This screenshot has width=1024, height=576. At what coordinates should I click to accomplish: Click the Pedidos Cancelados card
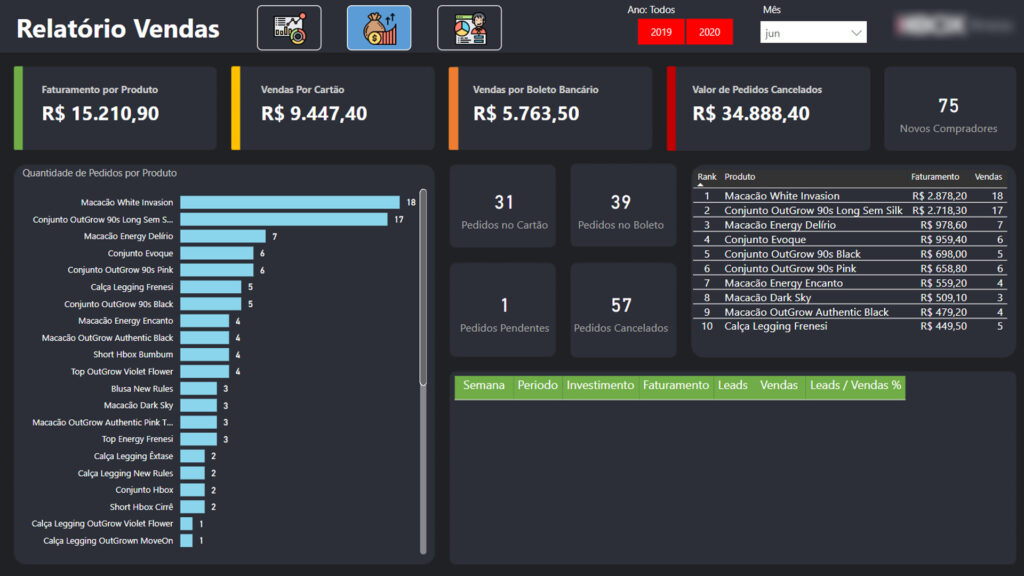[621, 311]
